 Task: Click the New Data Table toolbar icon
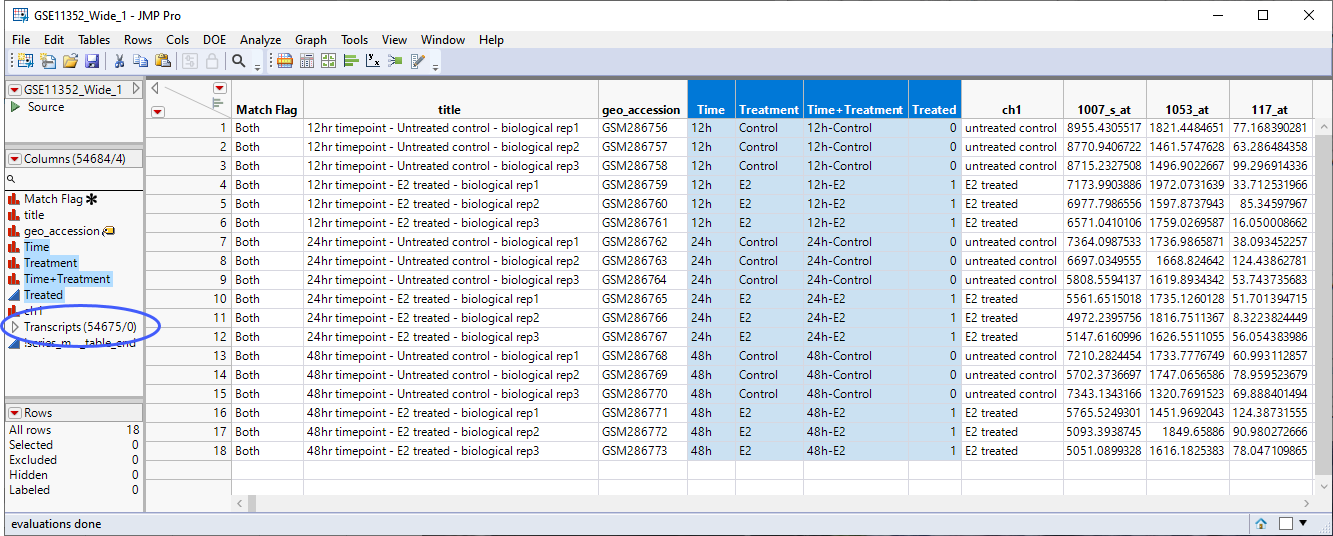24,61
